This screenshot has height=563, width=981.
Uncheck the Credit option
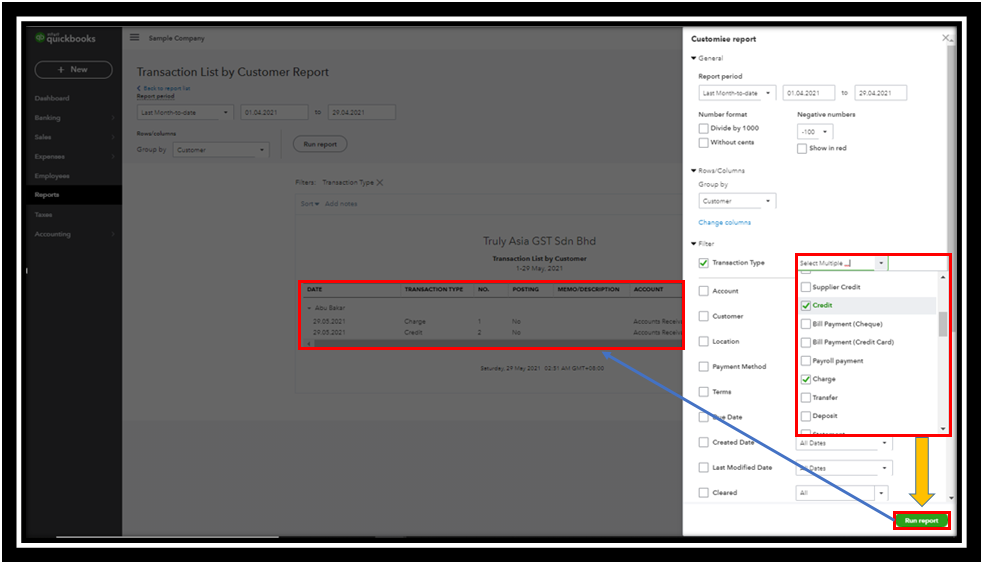806,305
